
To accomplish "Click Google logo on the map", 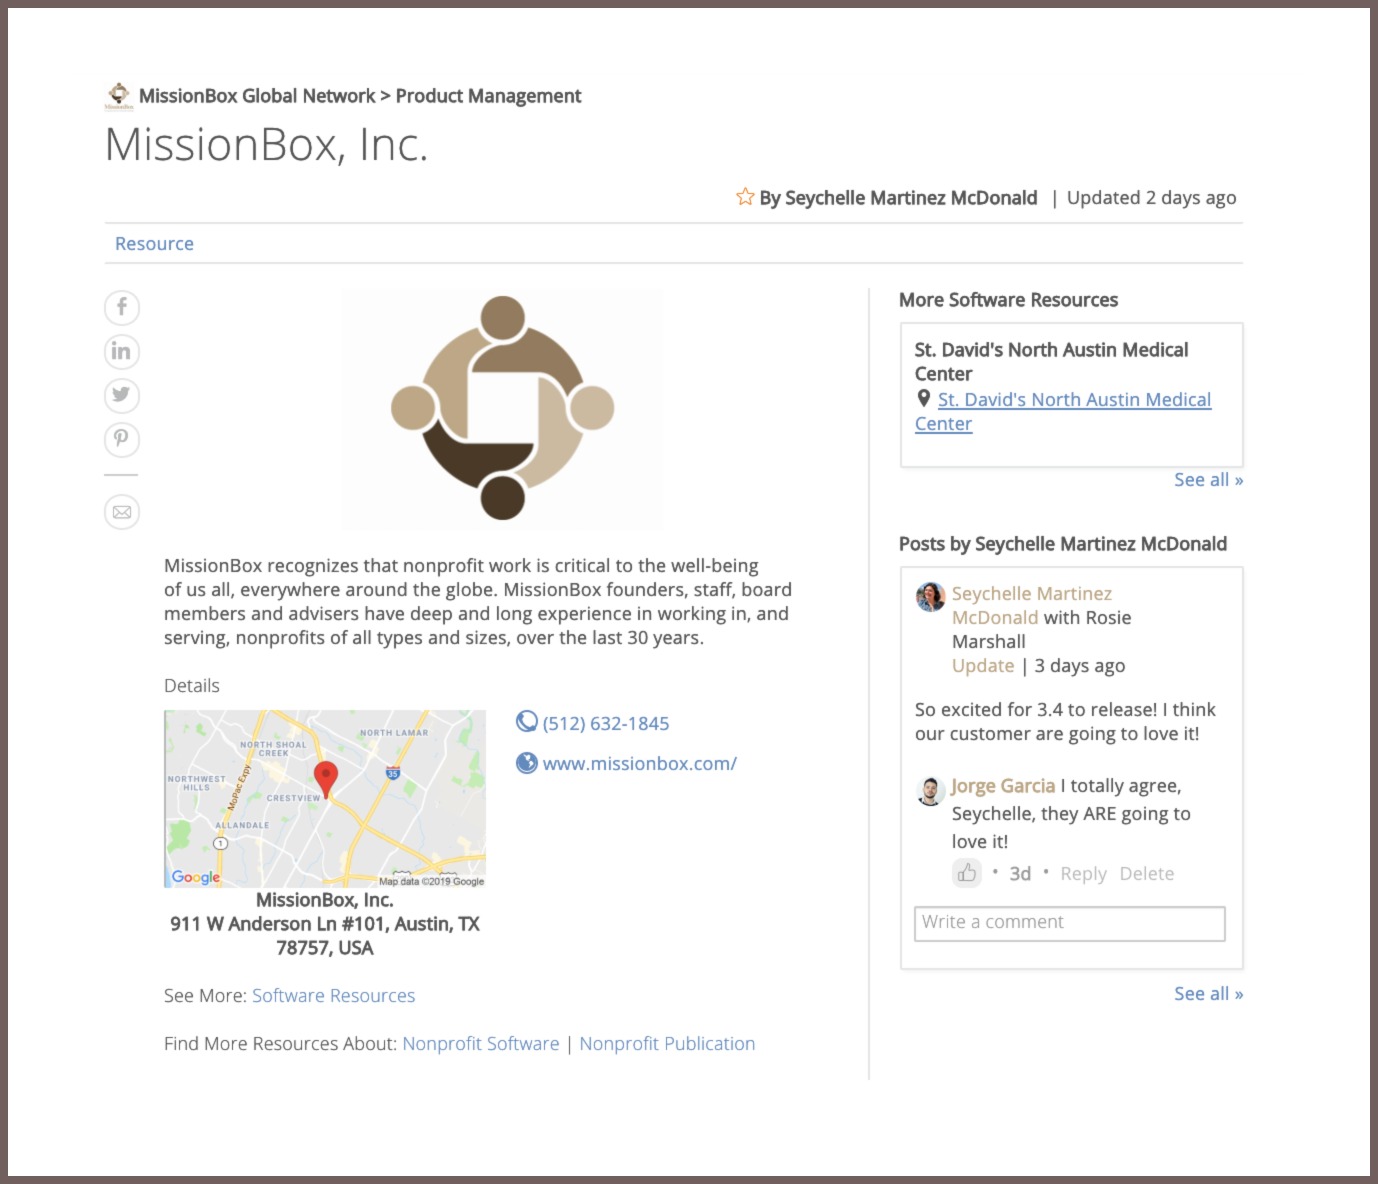I will pyautogui.click(x=196, y=877).
